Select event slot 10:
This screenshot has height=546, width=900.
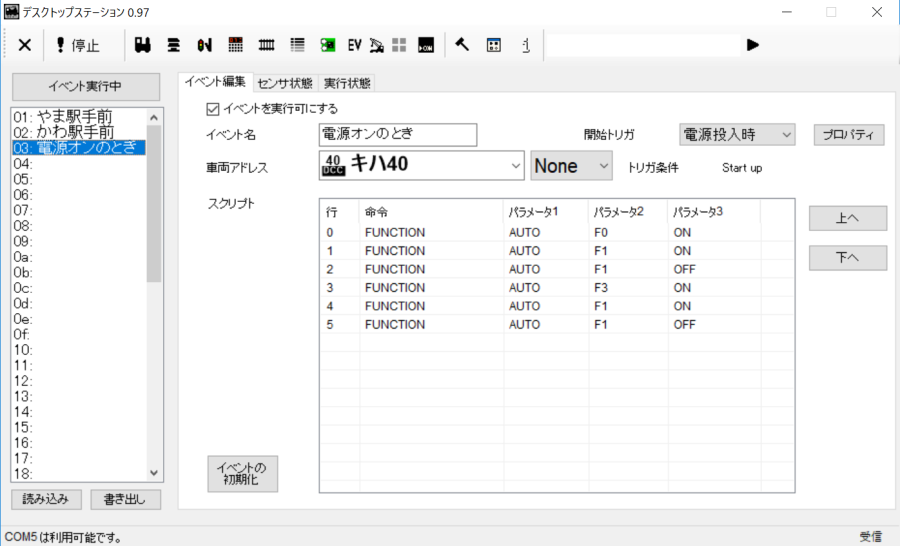(x=79, y=350)
